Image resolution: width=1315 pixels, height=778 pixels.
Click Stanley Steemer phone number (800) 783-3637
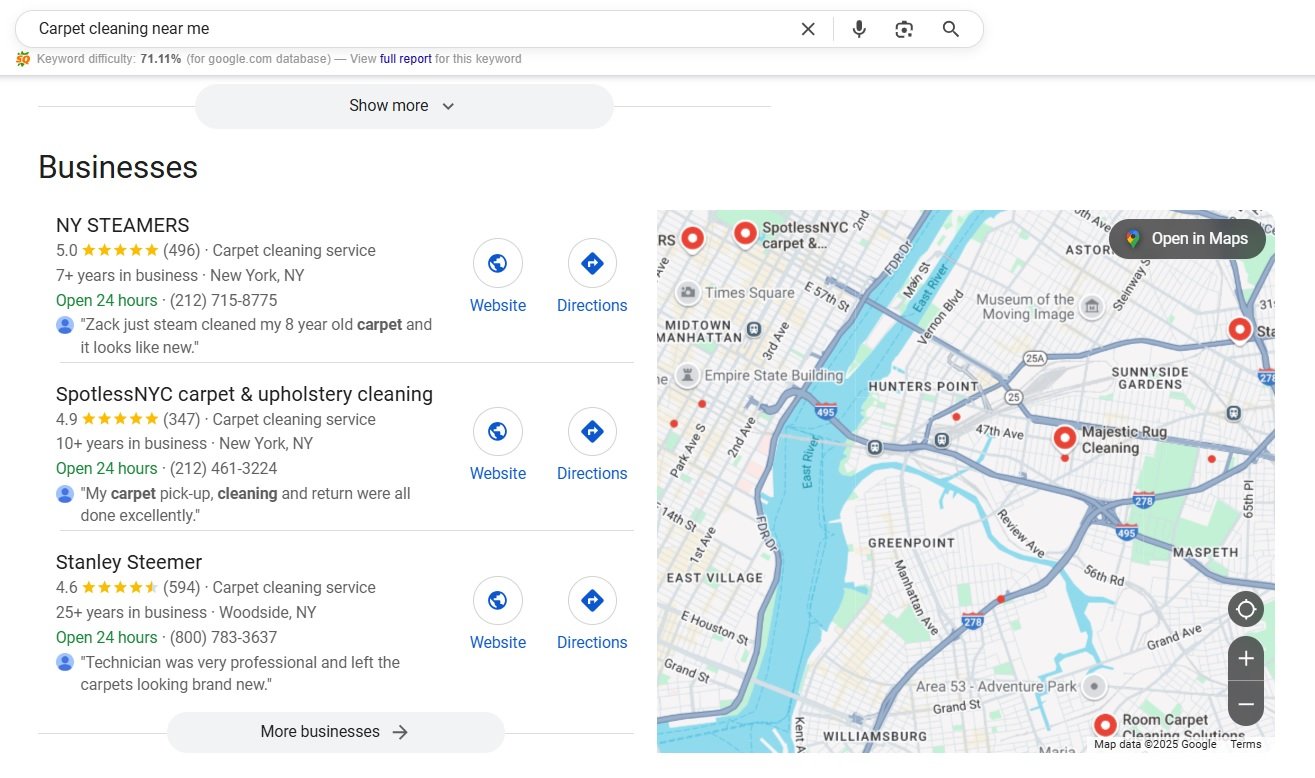tap(224, 637)
